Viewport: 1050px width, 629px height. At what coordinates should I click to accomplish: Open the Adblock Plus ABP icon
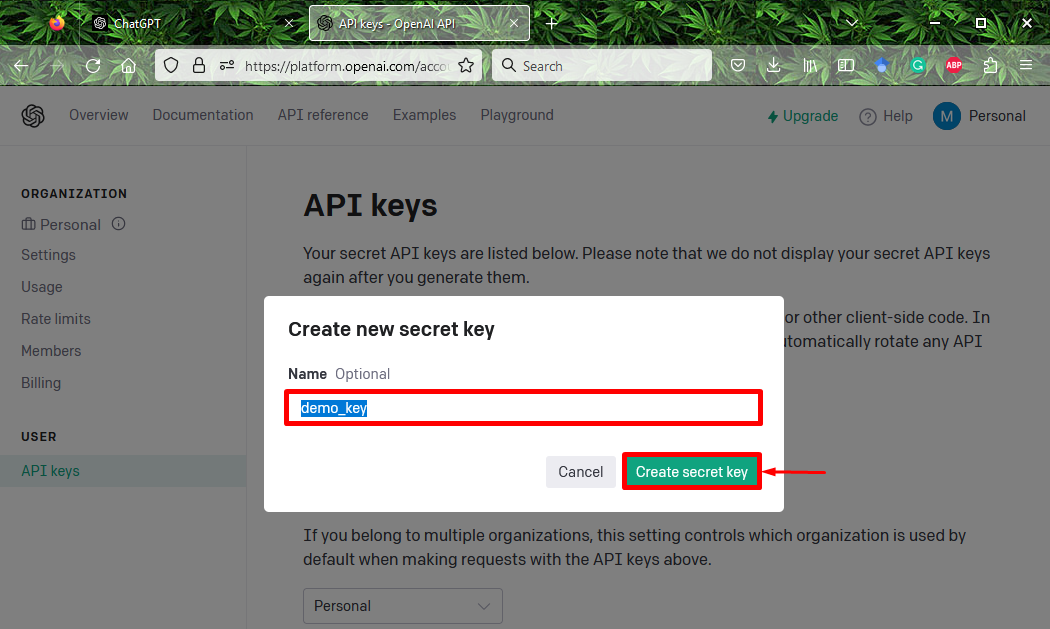coord(954,66)
